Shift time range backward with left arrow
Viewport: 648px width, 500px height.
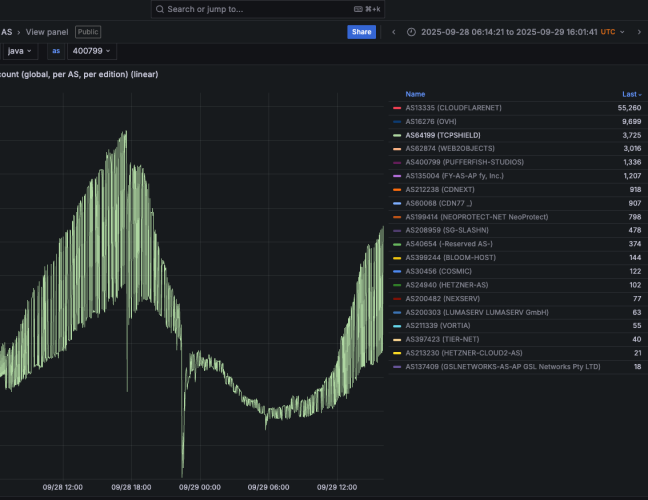click(x=393, y=32)
